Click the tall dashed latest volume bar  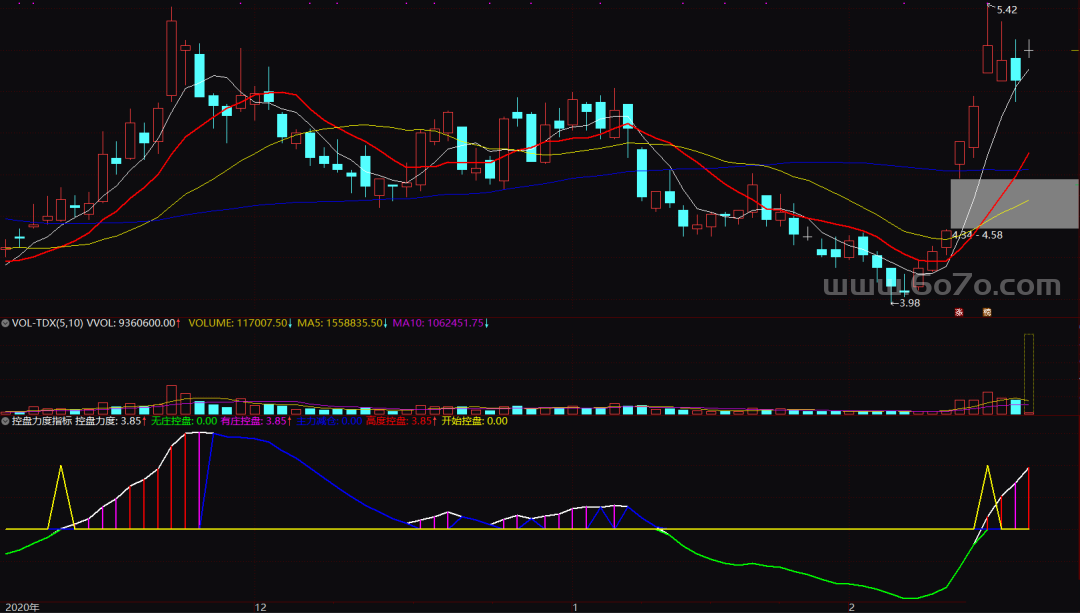click(1028, 373)
